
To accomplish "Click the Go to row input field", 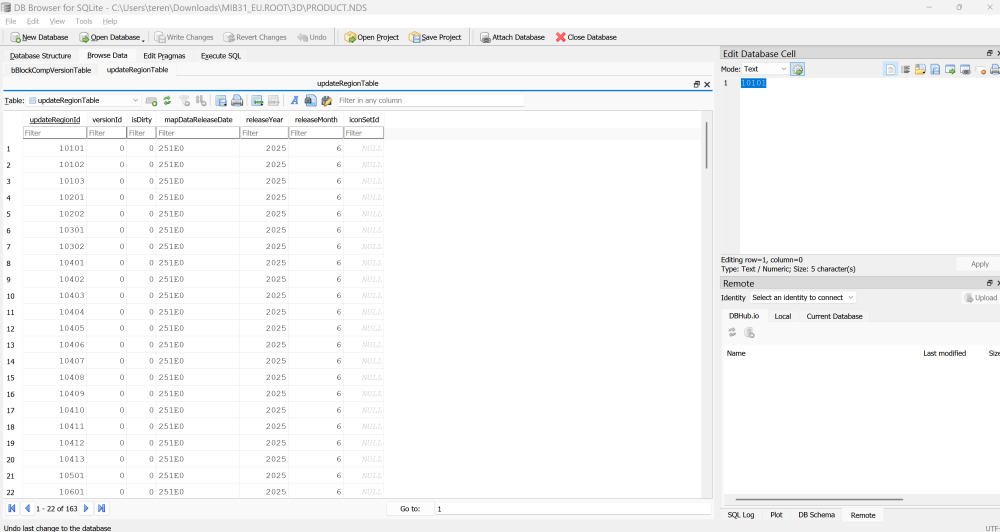I will coord(573,508).
